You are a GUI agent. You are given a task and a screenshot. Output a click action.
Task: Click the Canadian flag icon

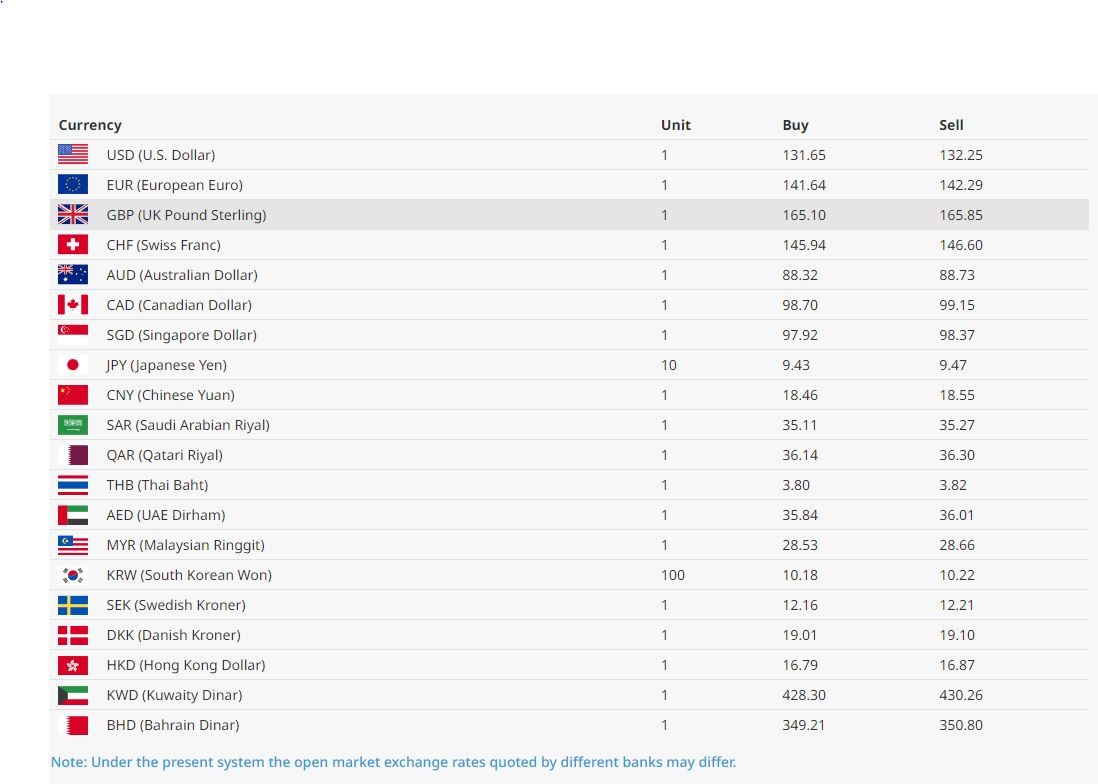click(x=73, y=305)
